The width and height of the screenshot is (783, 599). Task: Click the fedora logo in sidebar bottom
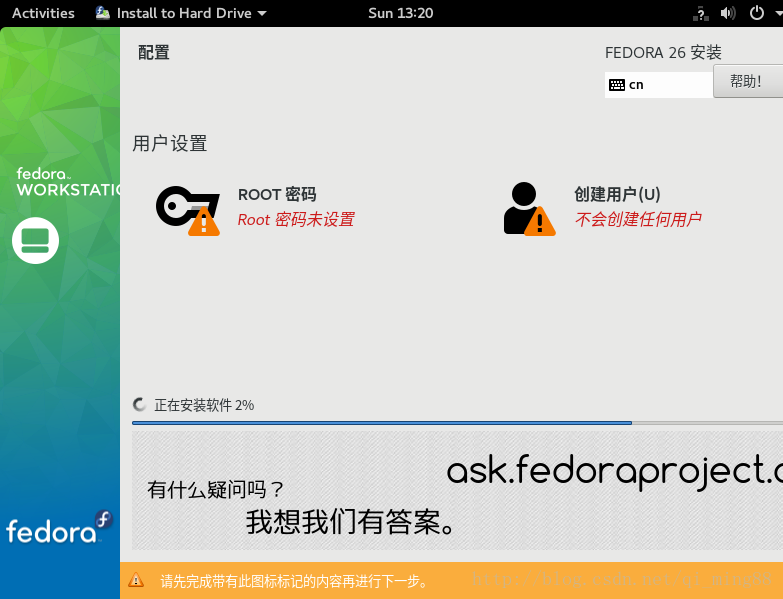point(59,527)
